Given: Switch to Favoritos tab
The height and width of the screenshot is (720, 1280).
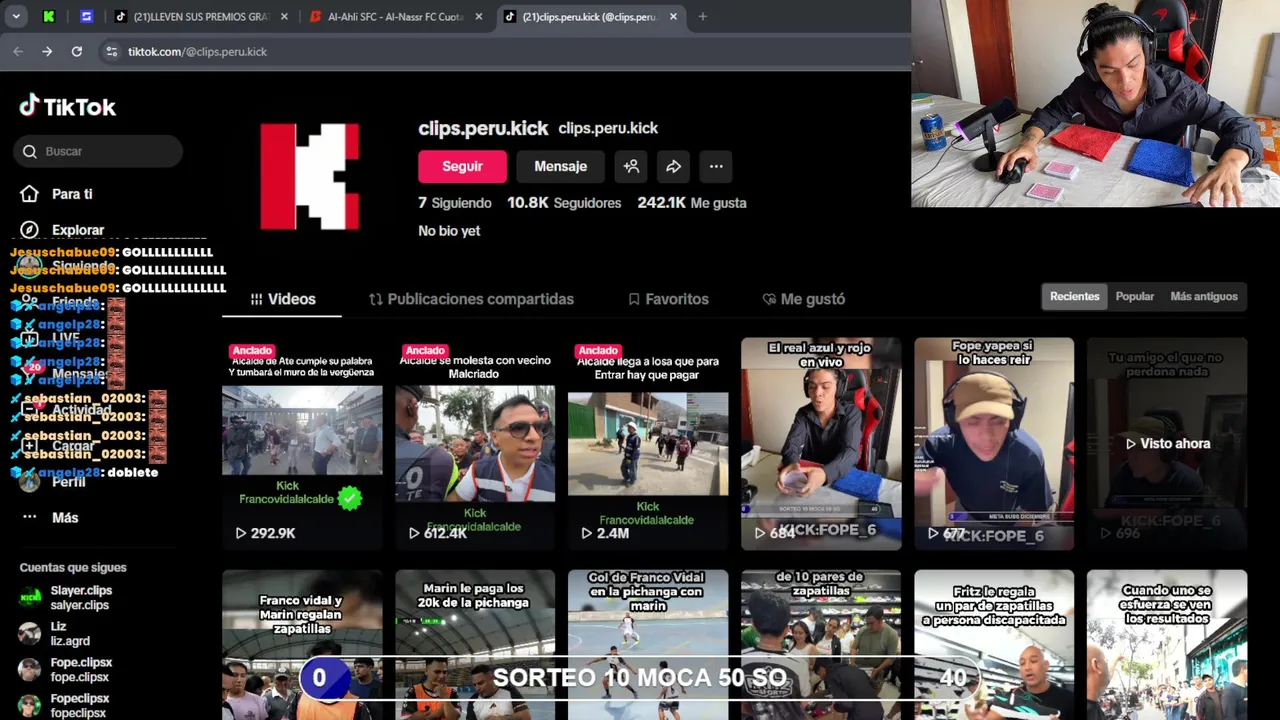Looking at the screenshot, I should point(668,299).
